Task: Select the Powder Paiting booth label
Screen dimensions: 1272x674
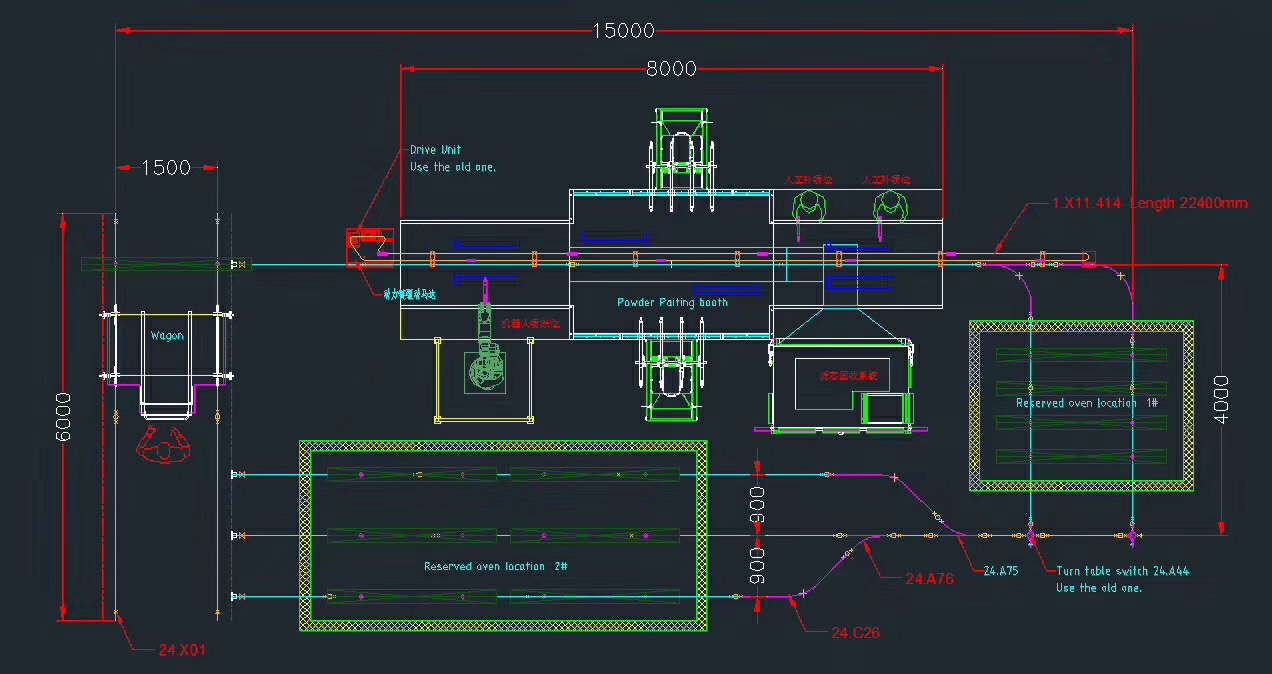Action: pyautogui.click(x=670, y=302)
